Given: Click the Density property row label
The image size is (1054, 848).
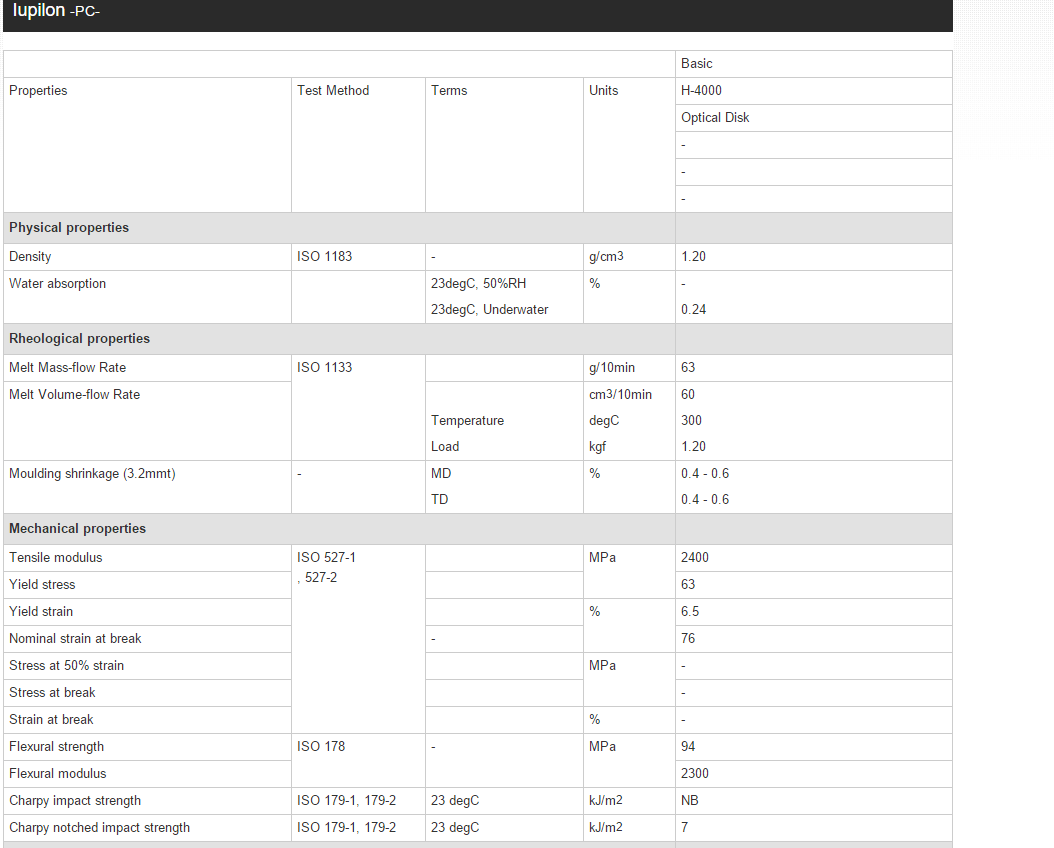Looking at the screenshot, I should 30,257.
